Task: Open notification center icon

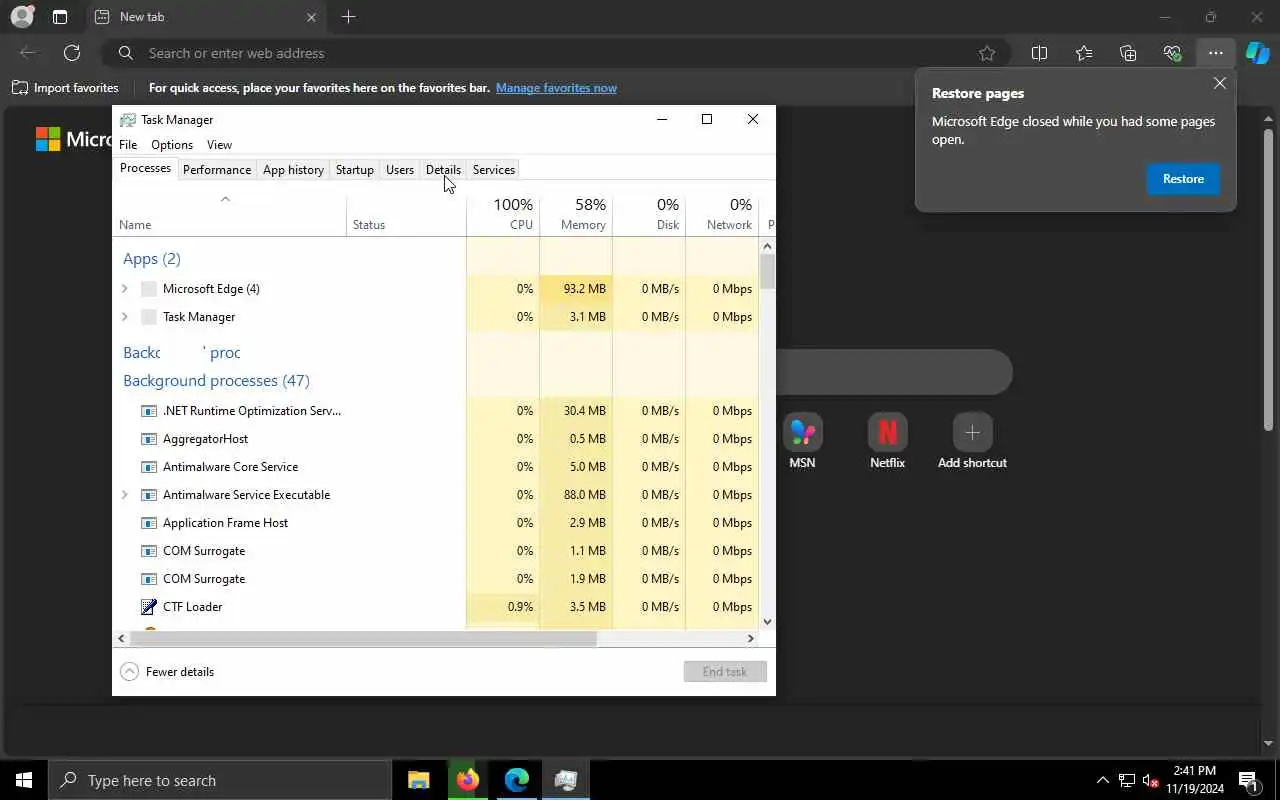Action: 1248,780
